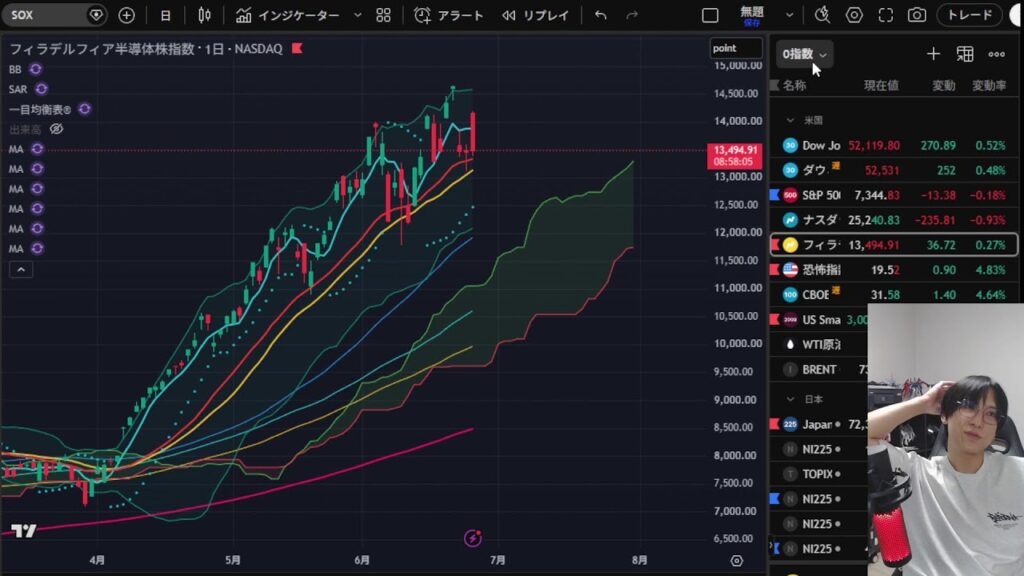
Task: Sort watchlist by 変動 column
Action: (x=944, y=86)
